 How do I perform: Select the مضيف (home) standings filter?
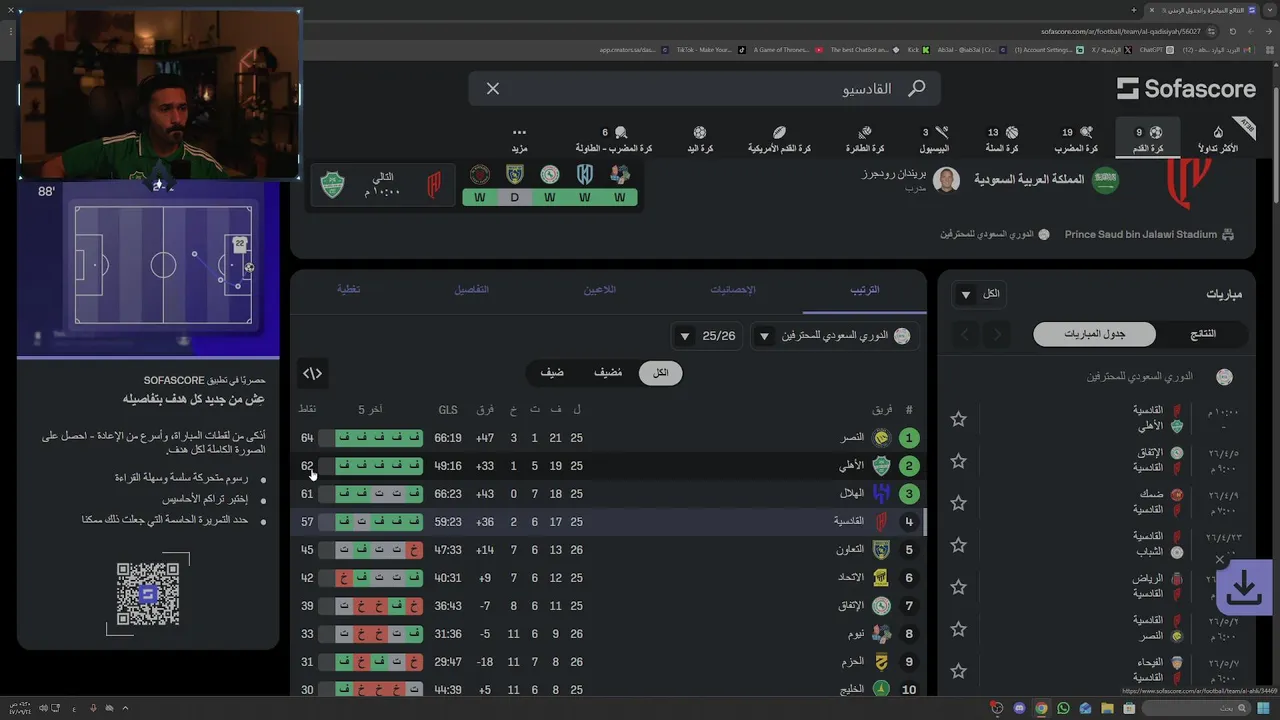[608, 373]
